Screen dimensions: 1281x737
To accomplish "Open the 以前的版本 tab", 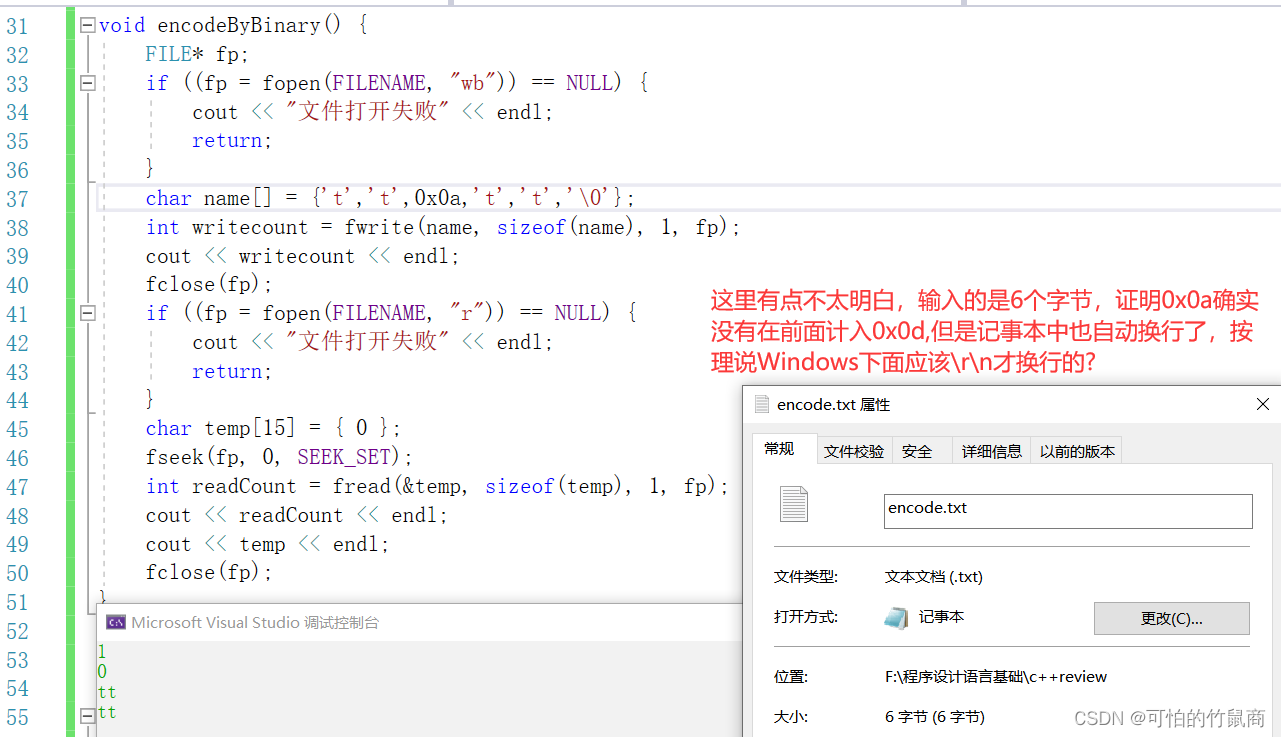I will coord(1077,452).
